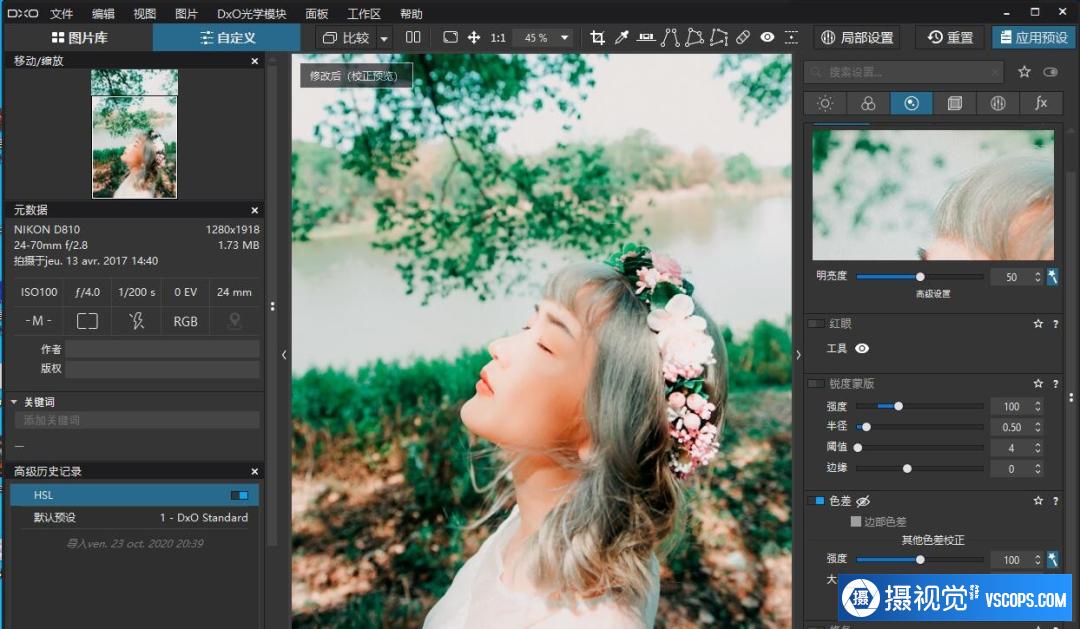
Task: Activate the Horizon leveling tool
Action: click(645, 37)
